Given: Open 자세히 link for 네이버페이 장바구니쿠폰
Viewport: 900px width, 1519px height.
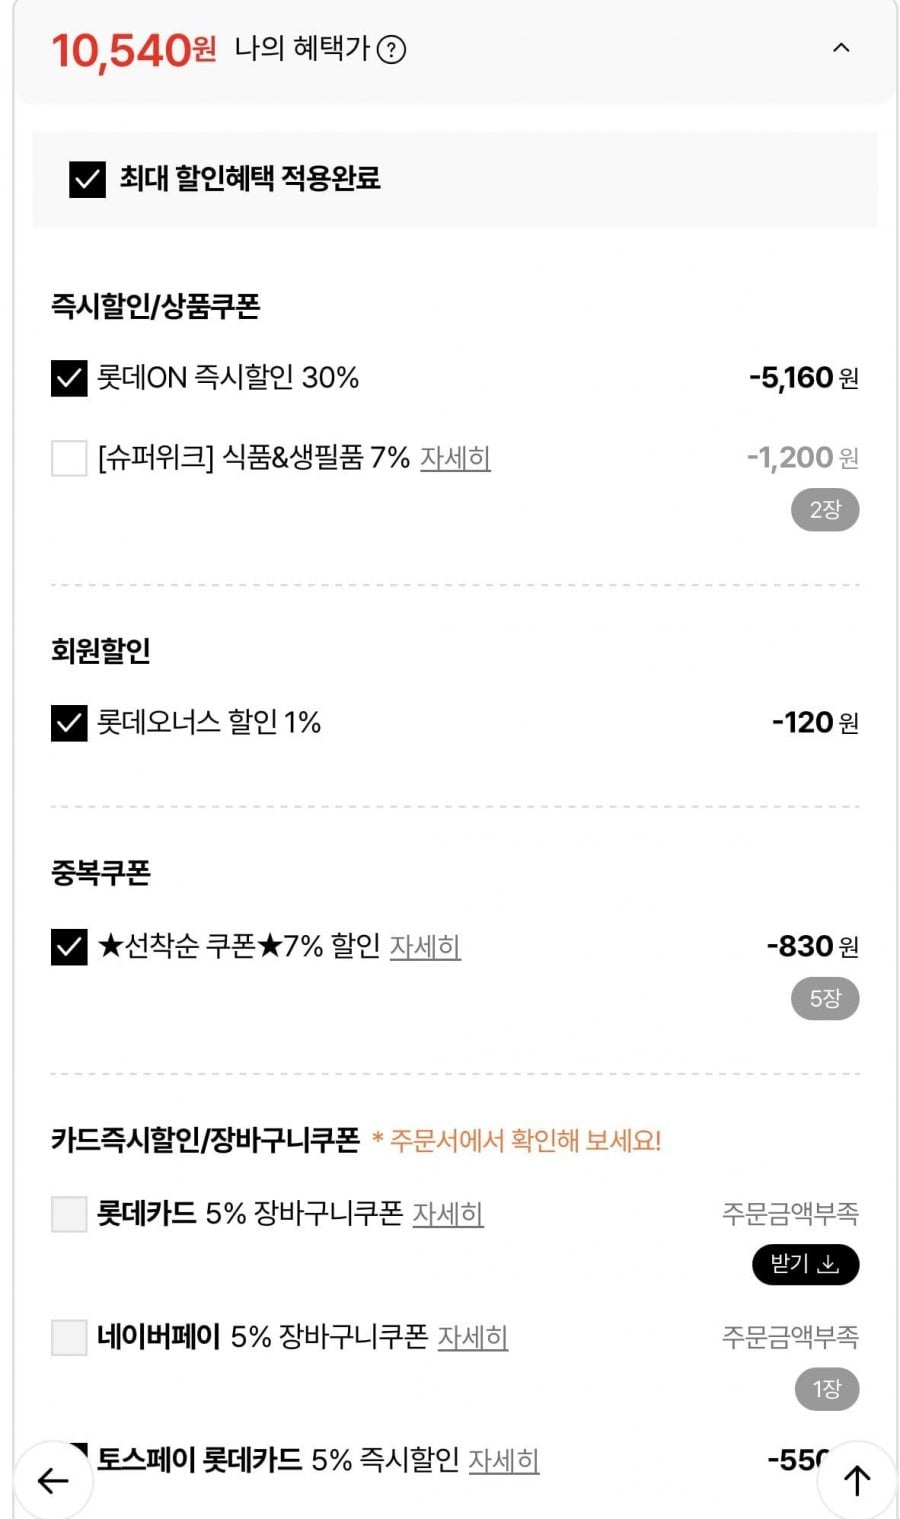Looking at the screenshot, I should coord(473,1337).
